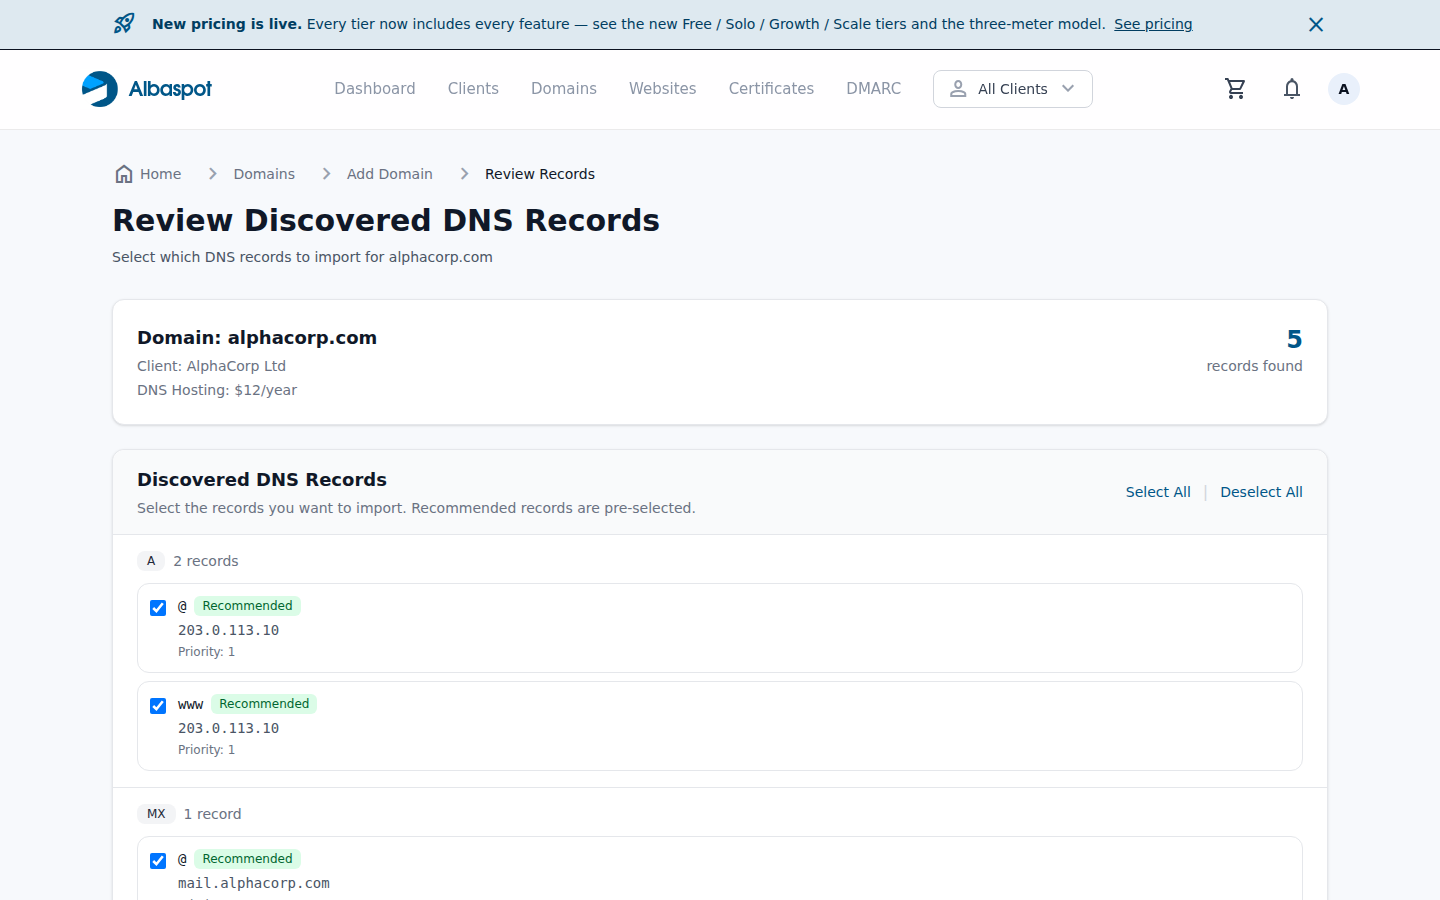Viewport: 1440px width, 900px height.
Task: Open the shopping cart
Action: pos(1236,89)
